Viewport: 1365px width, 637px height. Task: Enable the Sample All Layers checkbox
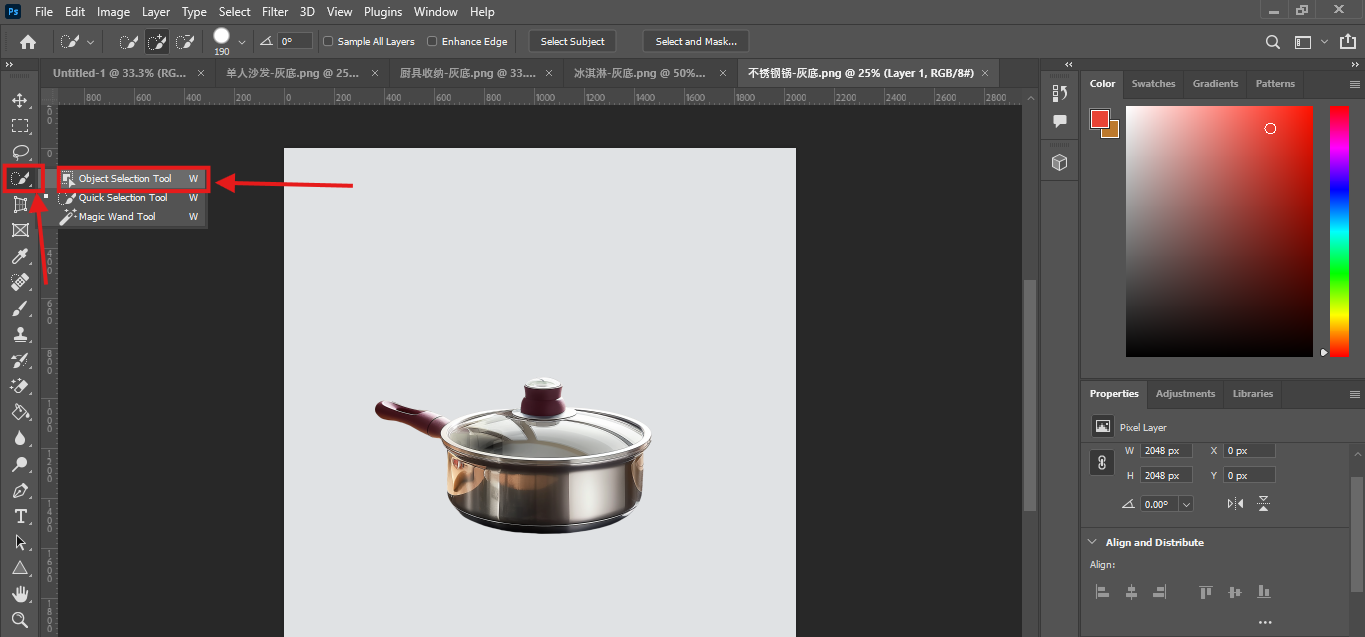click(x=328, y=42)
